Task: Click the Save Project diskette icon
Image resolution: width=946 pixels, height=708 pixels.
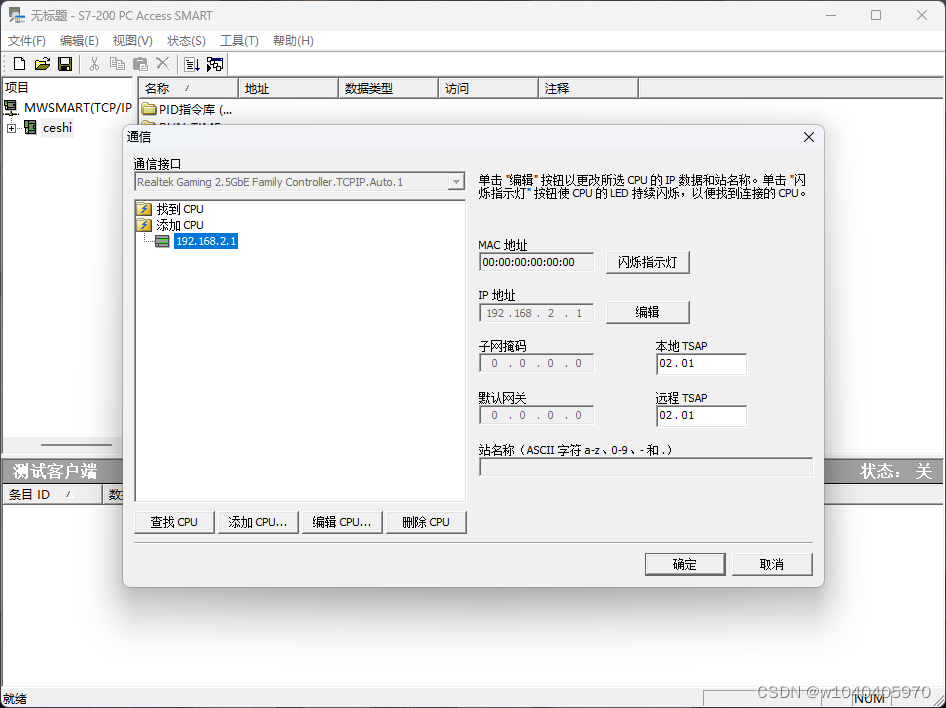Action: tap(64, 63)
